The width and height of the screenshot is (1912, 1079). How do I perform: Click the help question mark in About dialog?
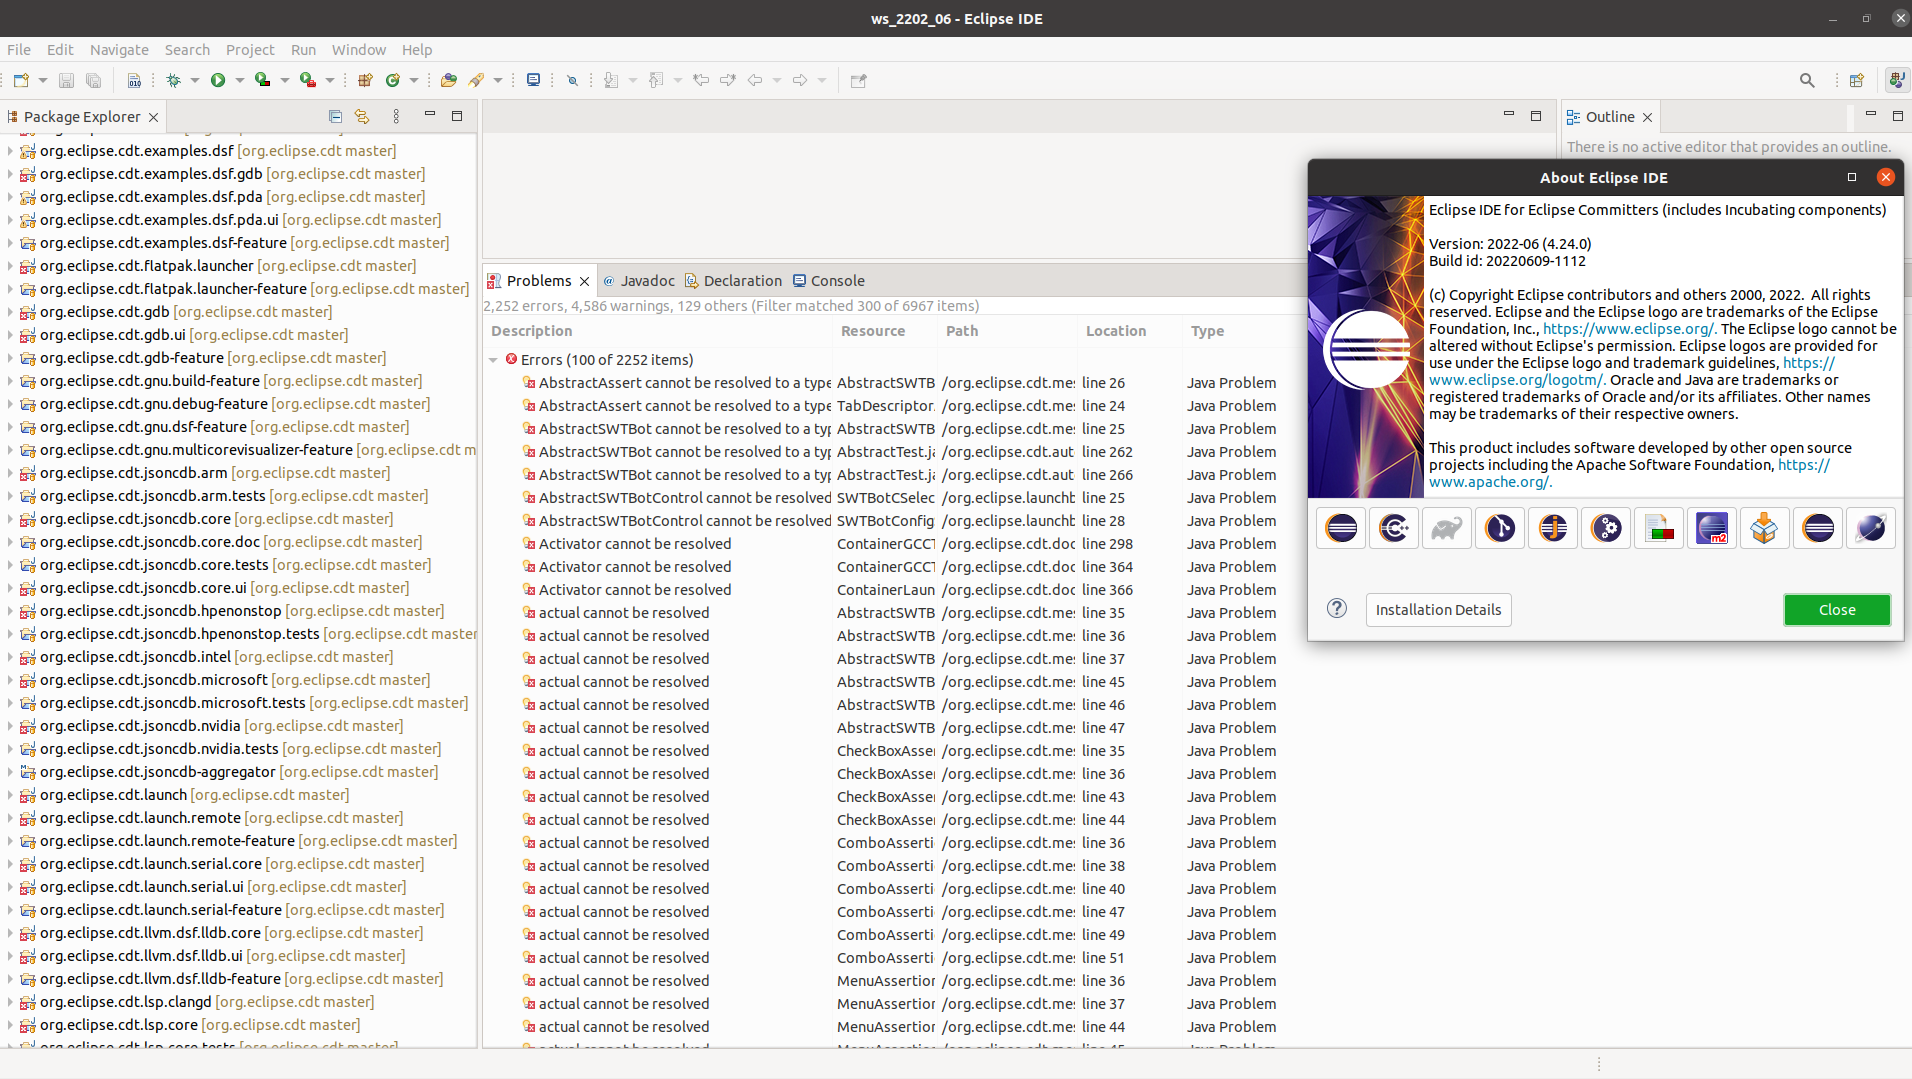[x=1337, y=609]
